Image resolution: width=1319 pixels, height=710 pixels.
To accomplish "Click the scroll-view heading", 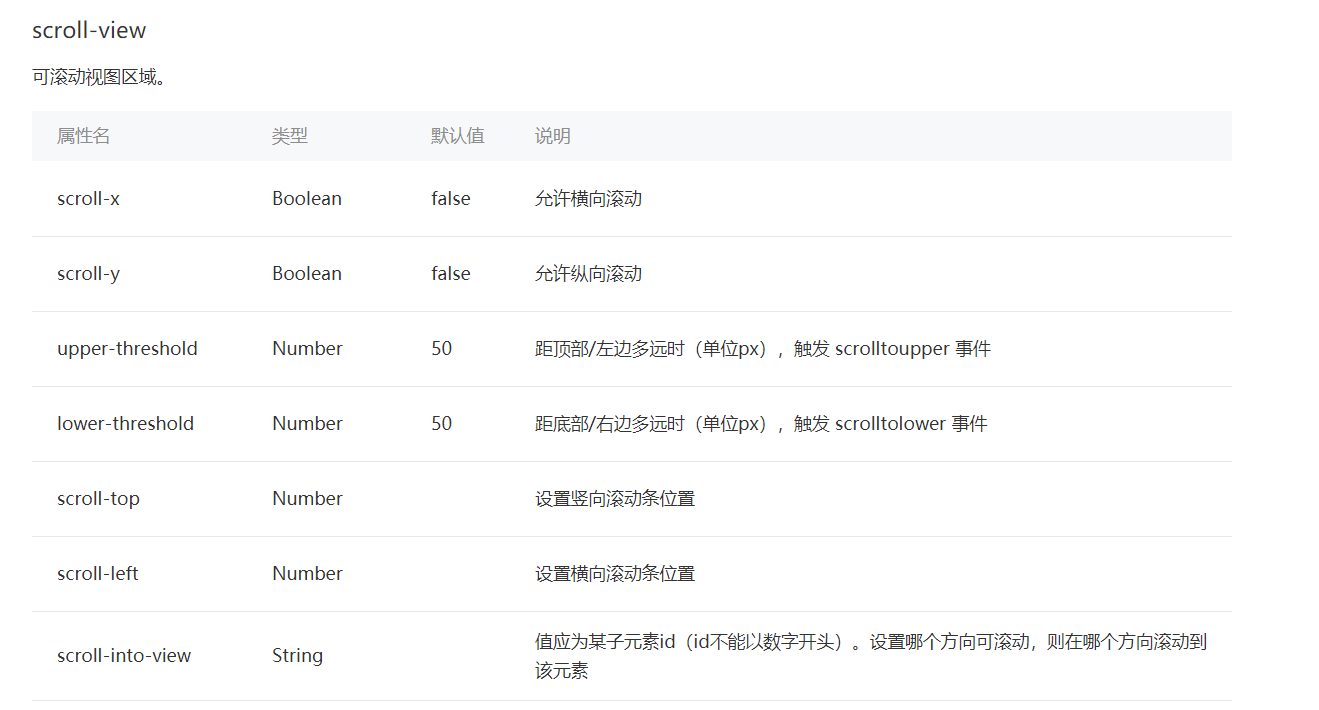I will (x=89, y=31).
